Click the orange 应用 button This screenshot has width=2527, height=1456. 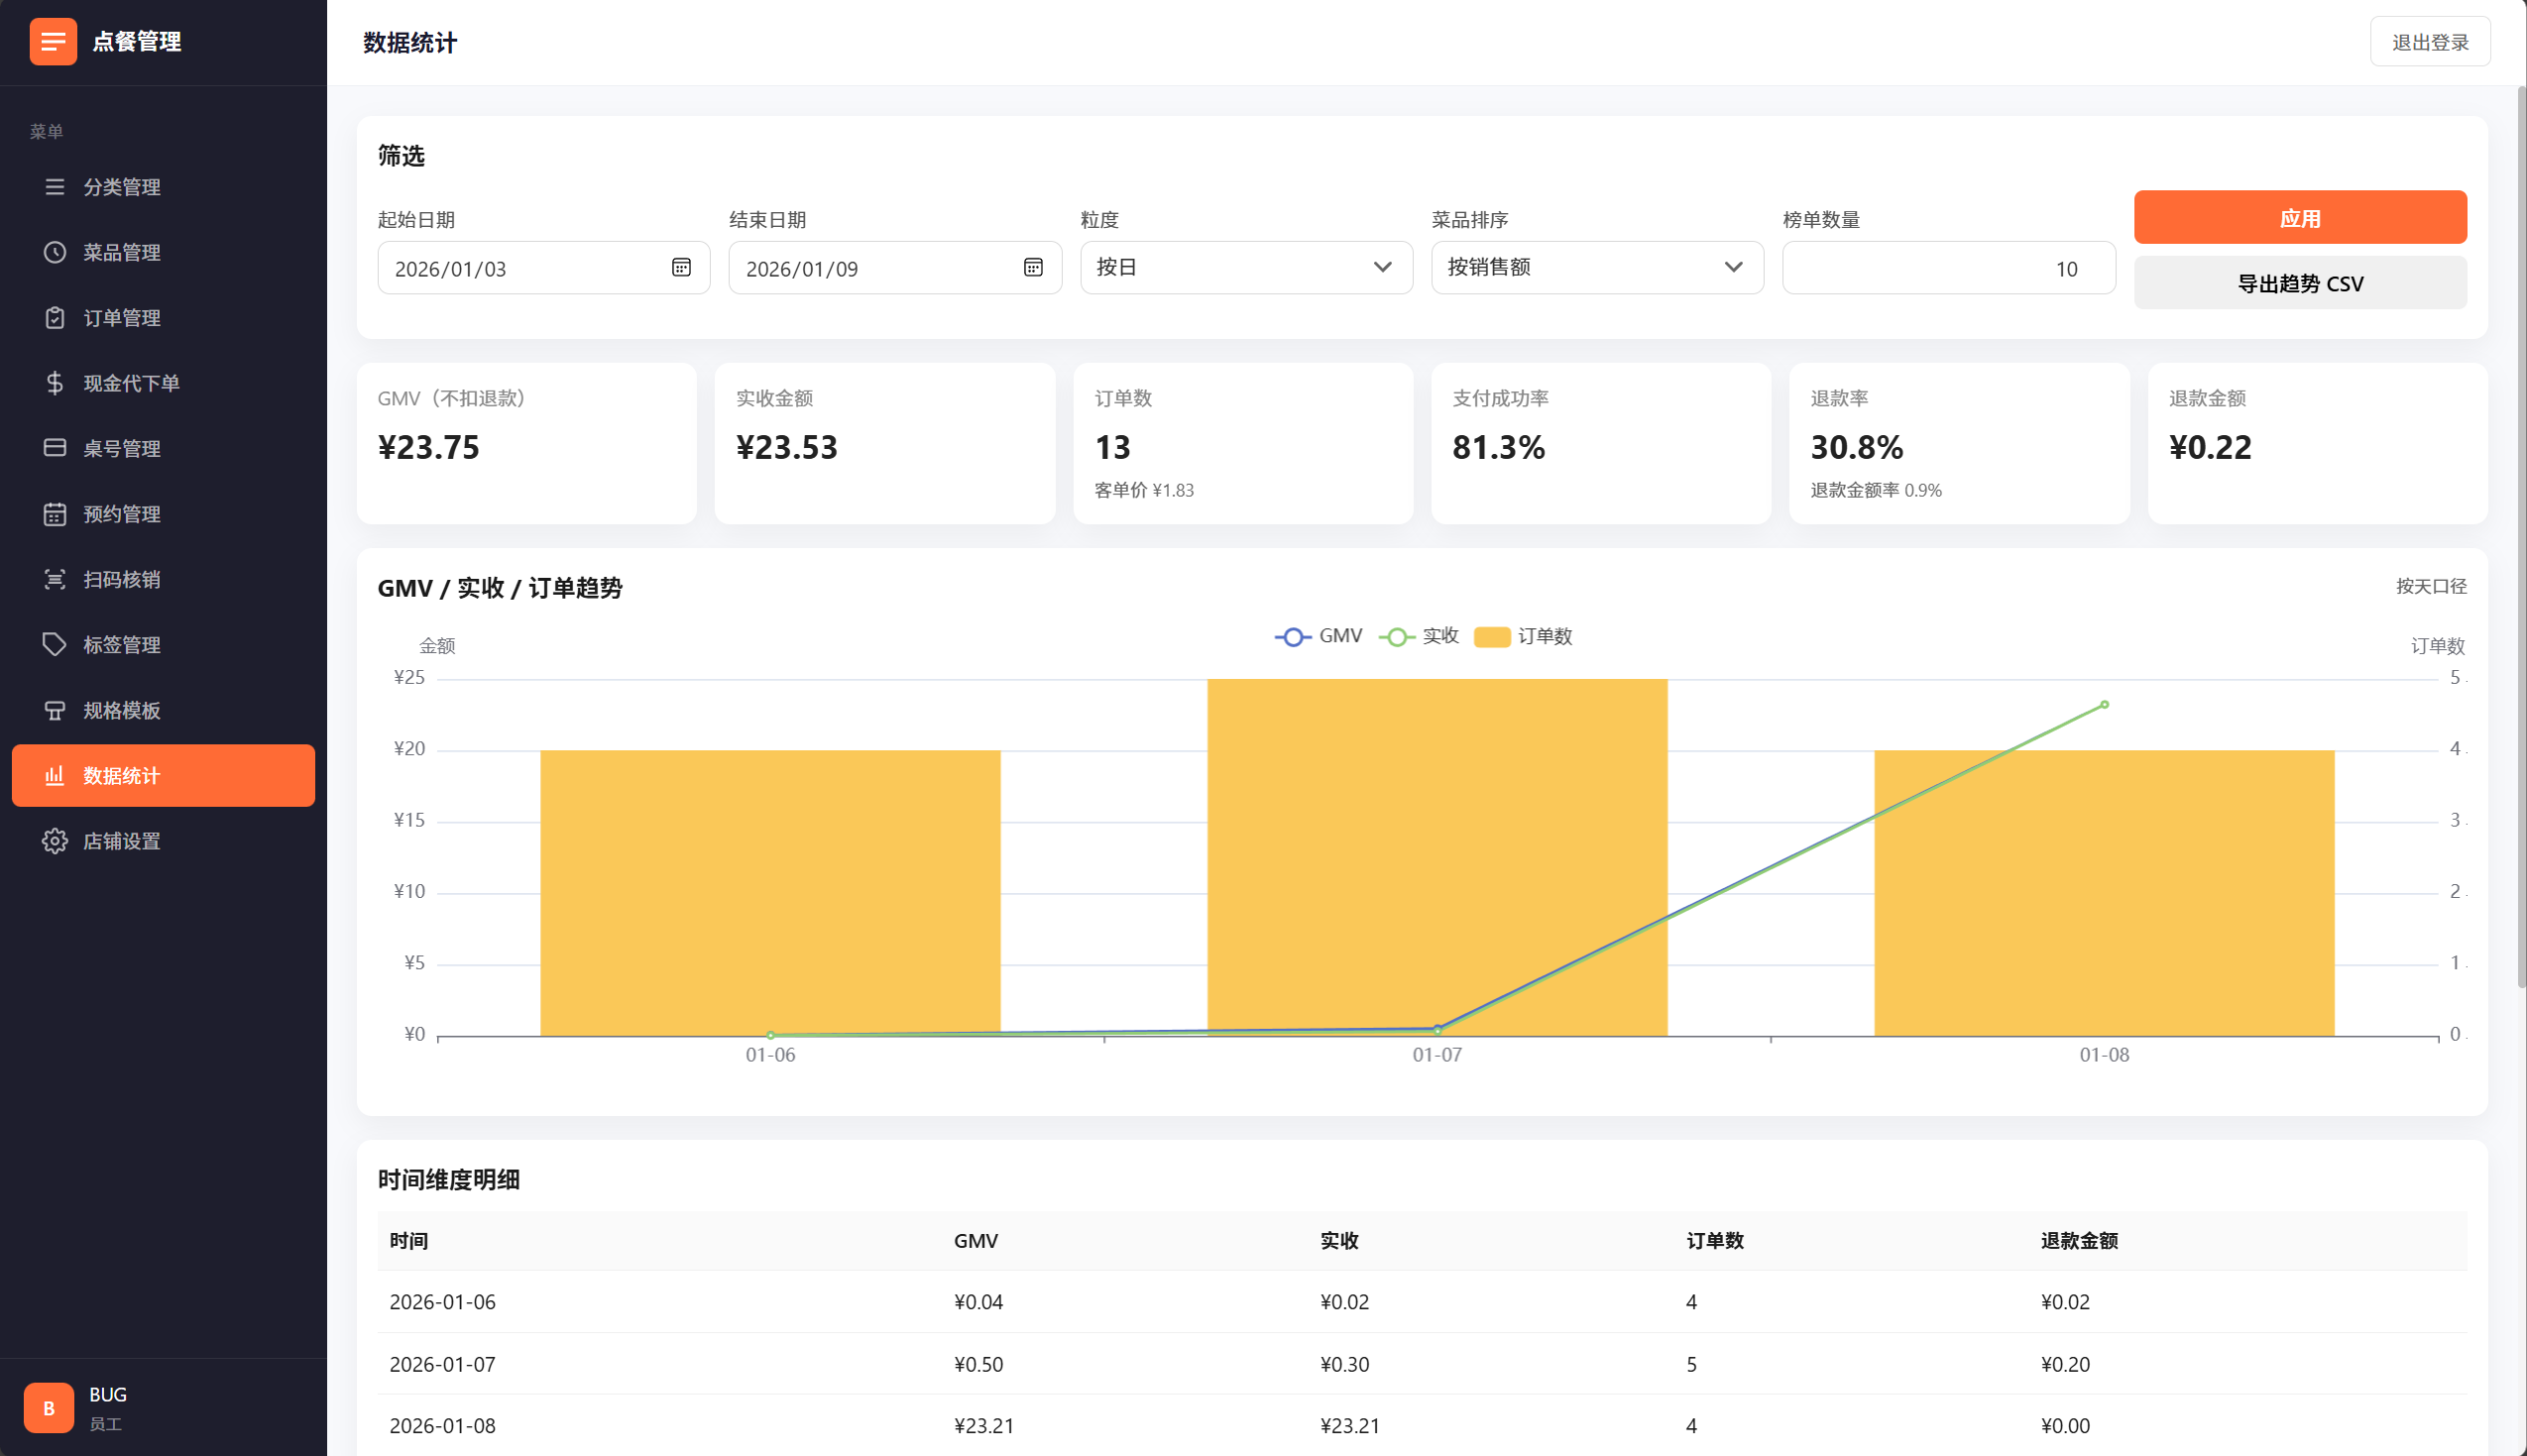tap(2299, 218)
